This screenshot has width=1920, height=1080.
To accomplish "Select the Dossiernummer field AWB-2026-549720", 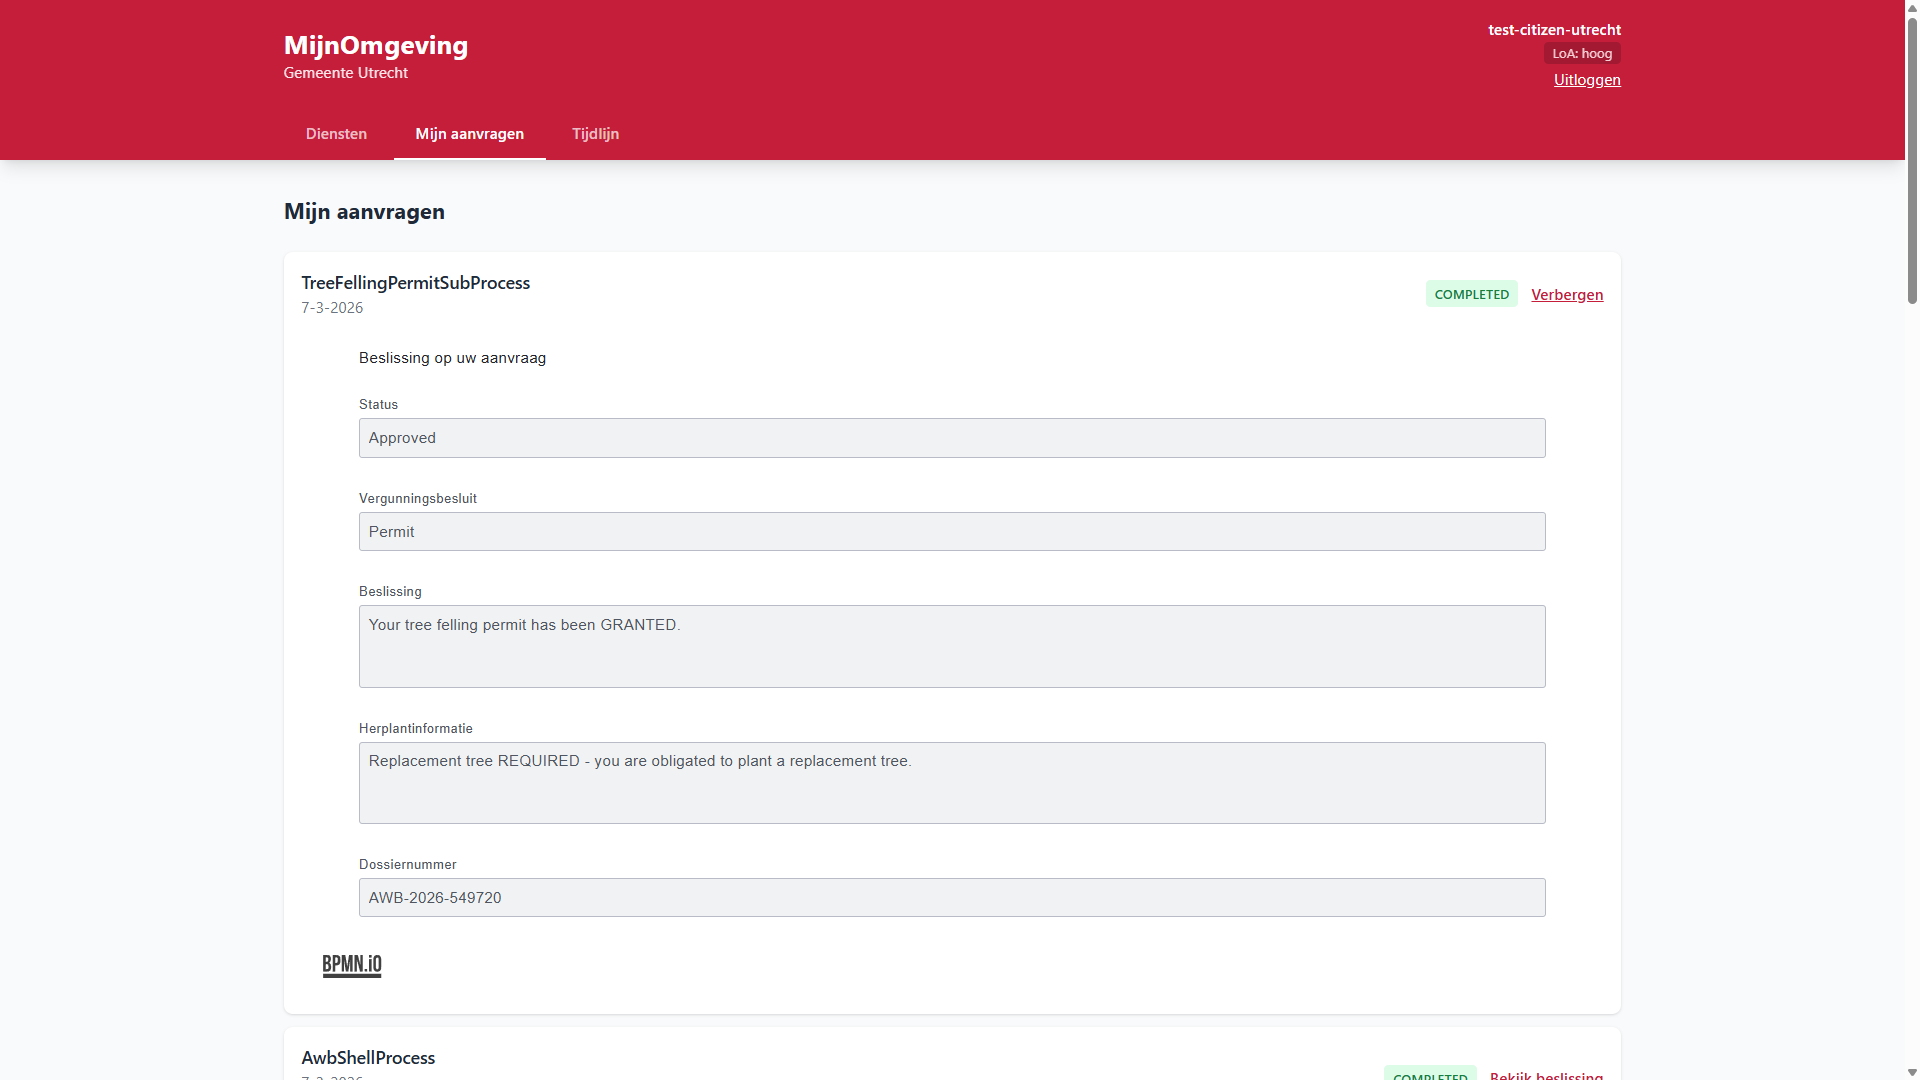I will (951, 897).
